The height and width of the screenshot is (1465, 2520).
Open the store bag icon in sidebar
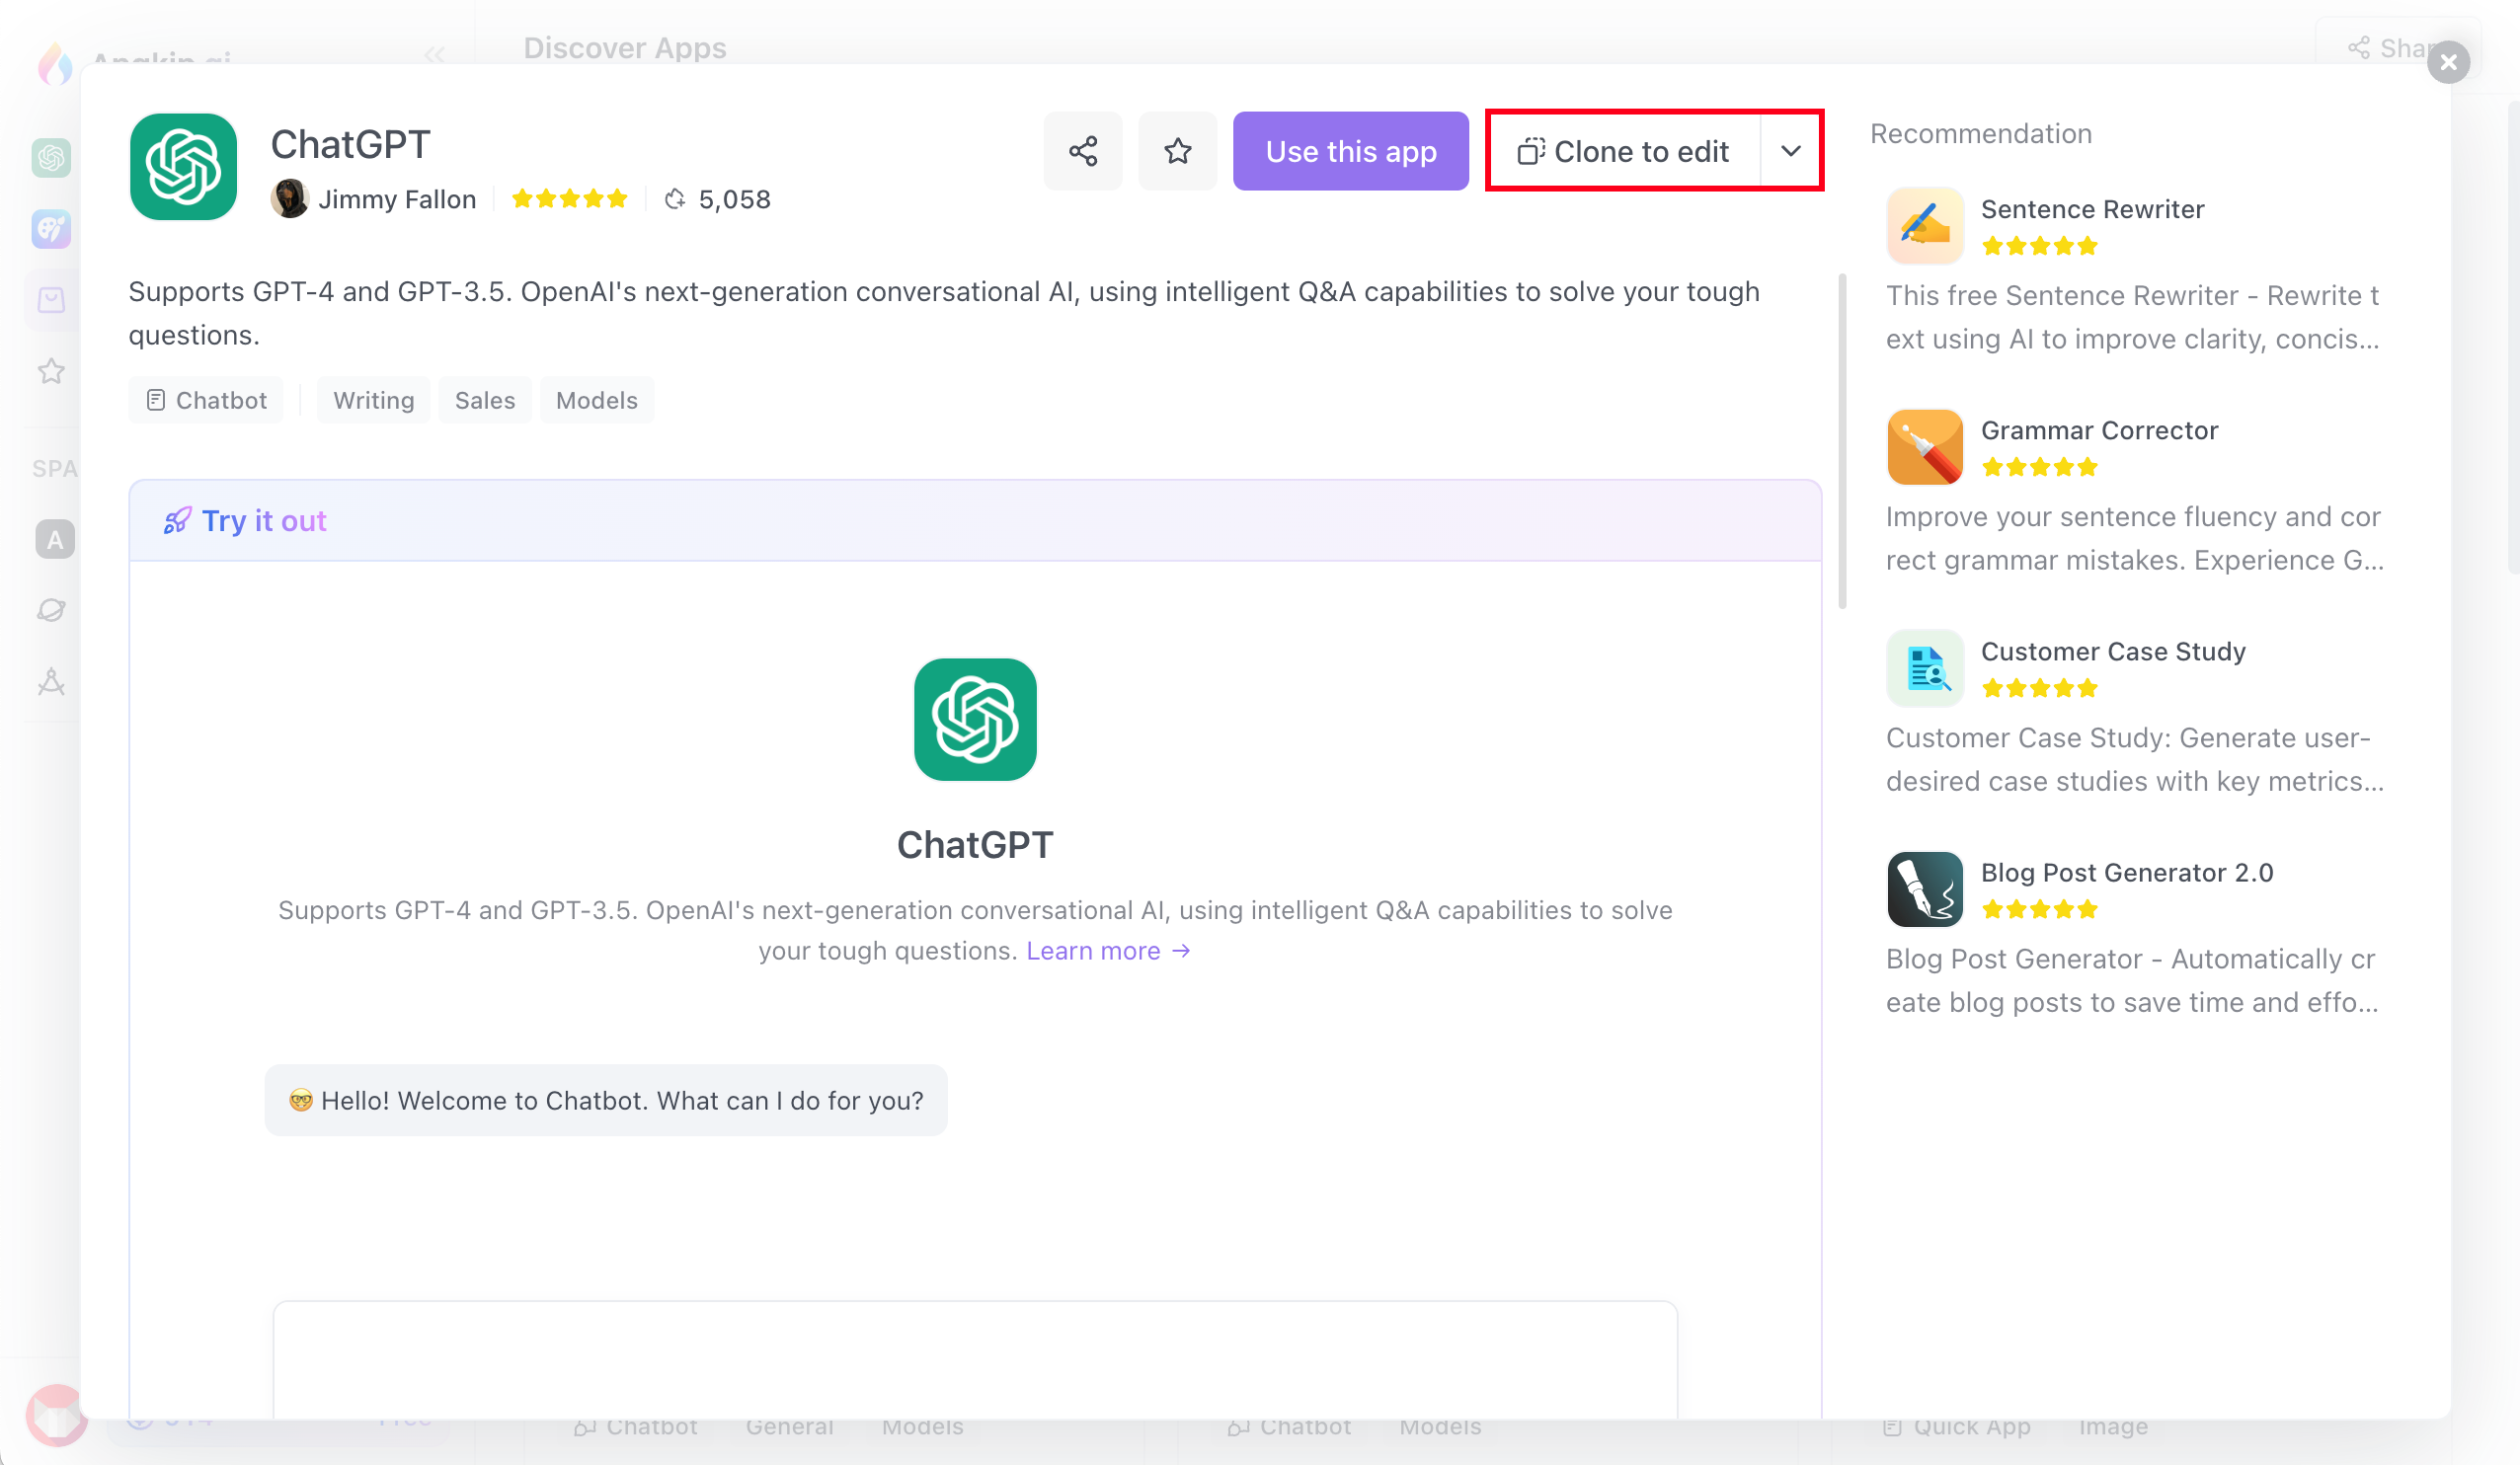[x=51, y=299]
